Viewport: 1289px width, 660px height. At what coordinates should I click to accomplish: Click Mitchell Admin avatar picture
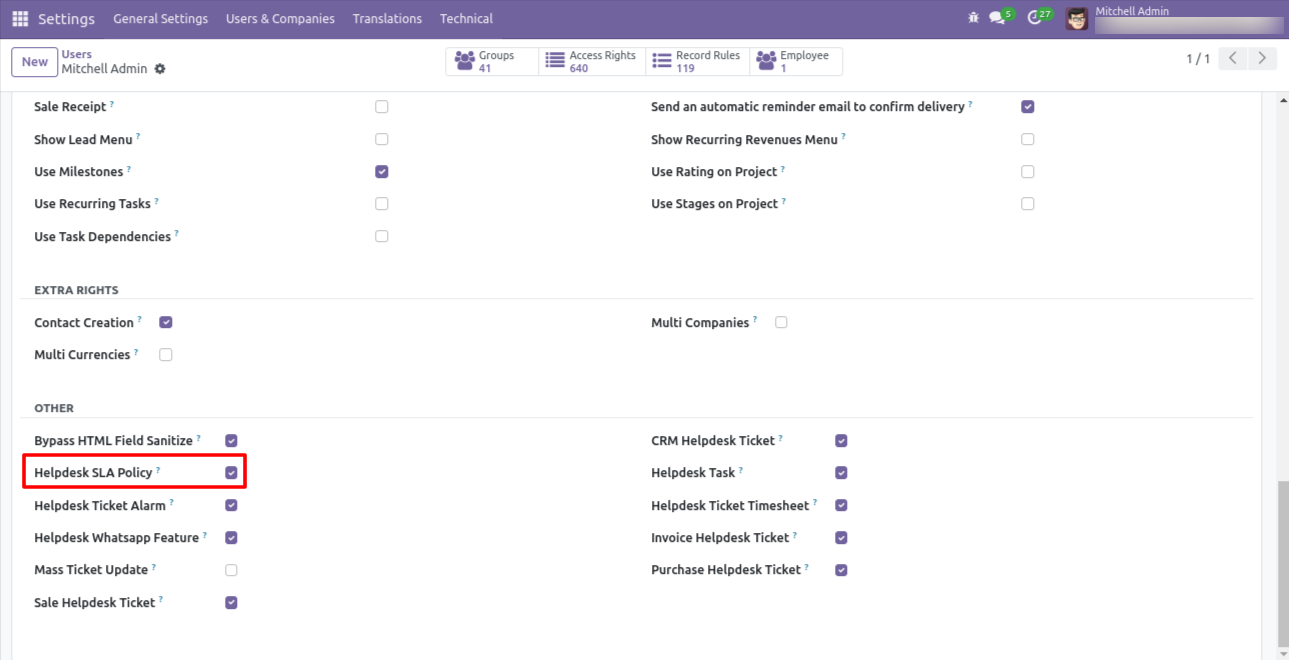tap(1076, 19)
